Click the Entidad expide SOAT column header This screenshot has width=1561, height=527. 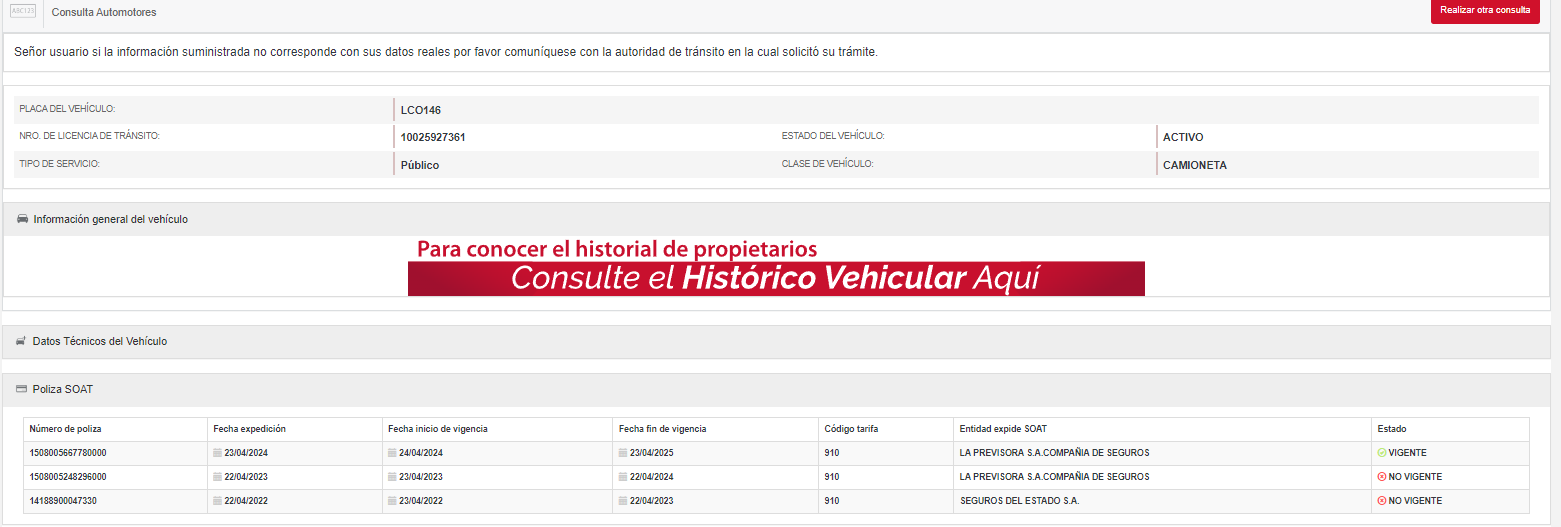click(1002, 429)
